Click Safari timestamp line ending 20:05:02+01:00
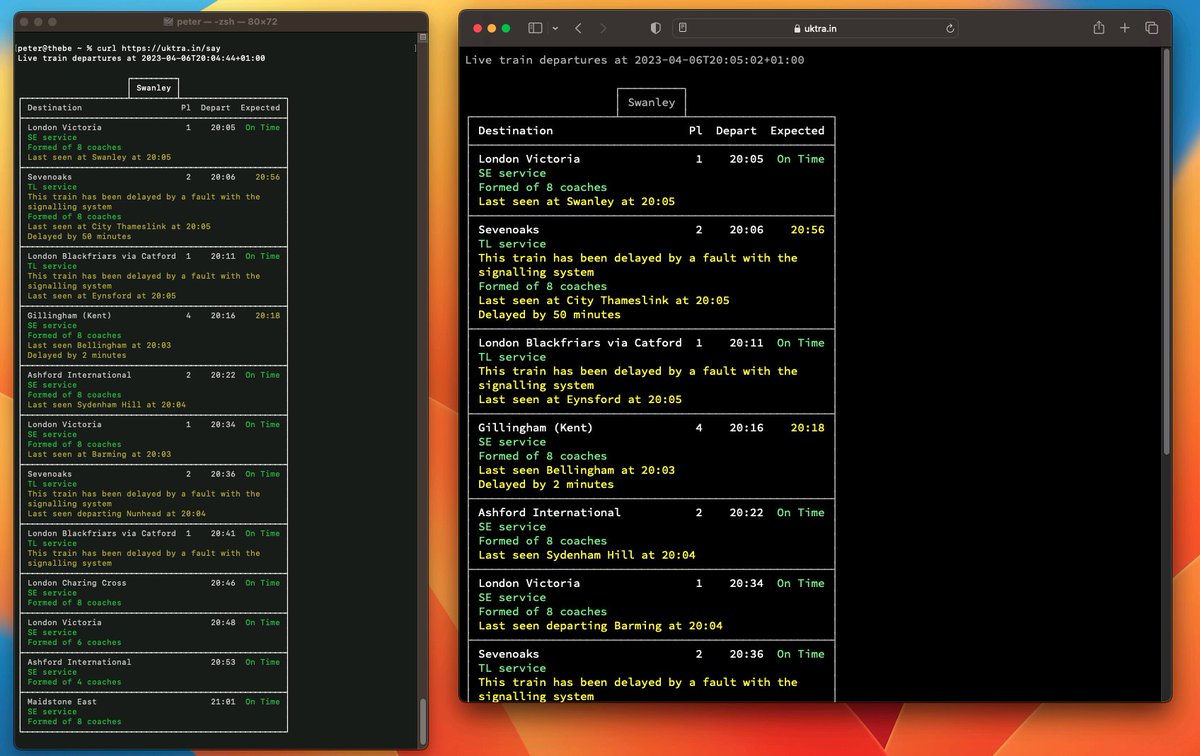The image size is (1200, 756). [634, 60]
